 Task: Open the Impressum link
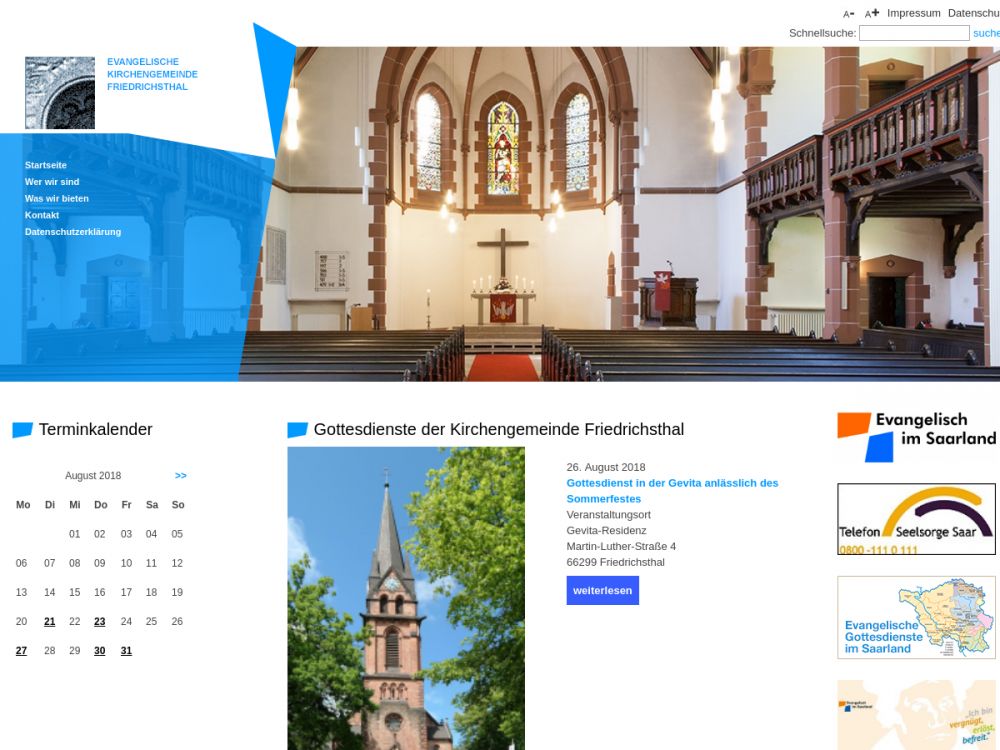(913, 13)
